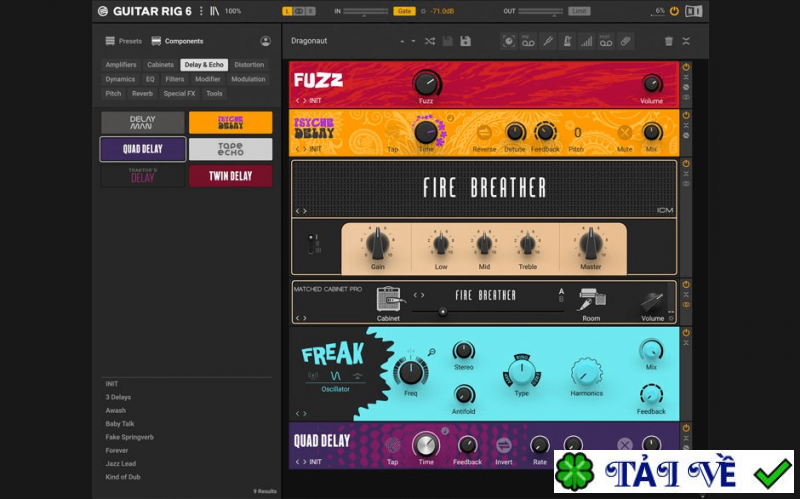The width and height of the screenshot is (800, 499).
Task: Click the tempo sync note icon on Psyche Delay
Action: click(x=451, y=118)
